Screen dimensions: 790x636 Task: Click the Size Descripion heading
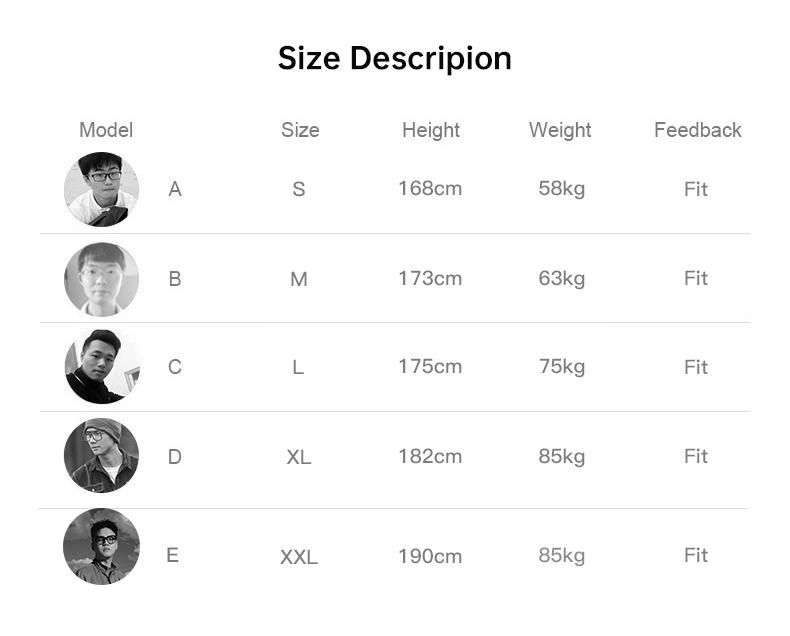tap(394, 58)
